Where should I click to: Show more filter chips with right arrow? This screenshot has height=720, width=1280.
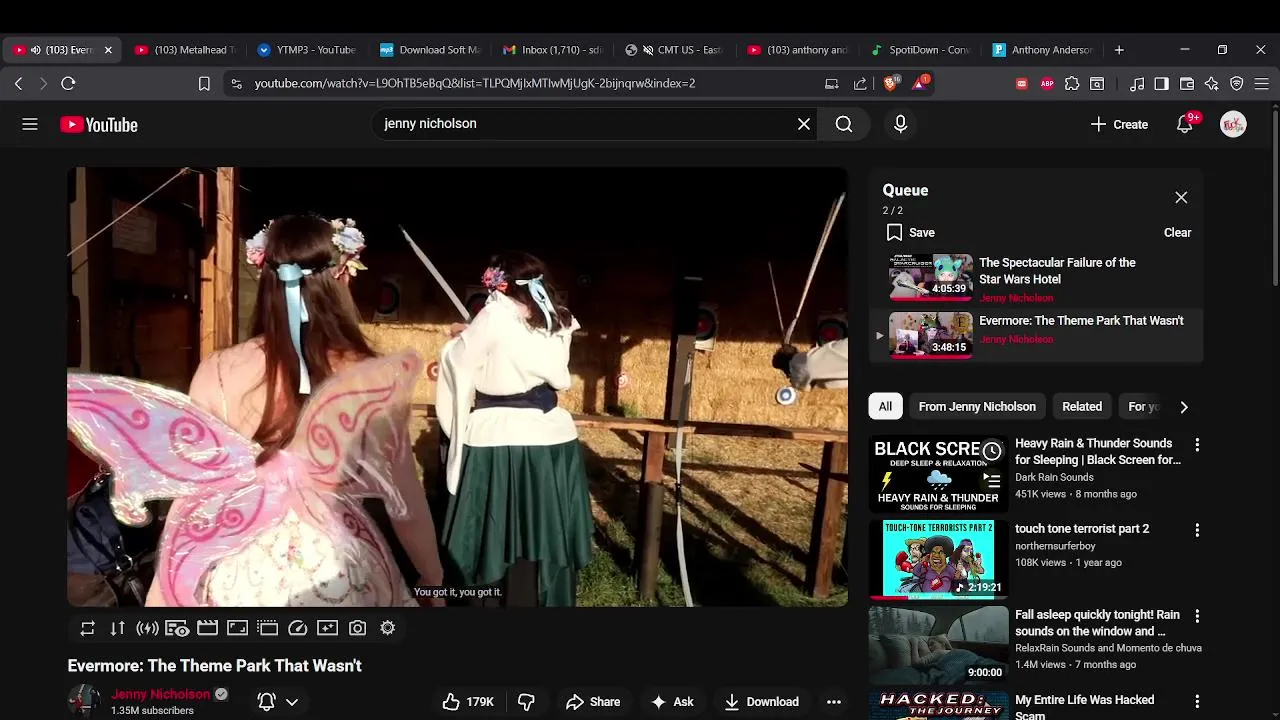coord(1184,407)
